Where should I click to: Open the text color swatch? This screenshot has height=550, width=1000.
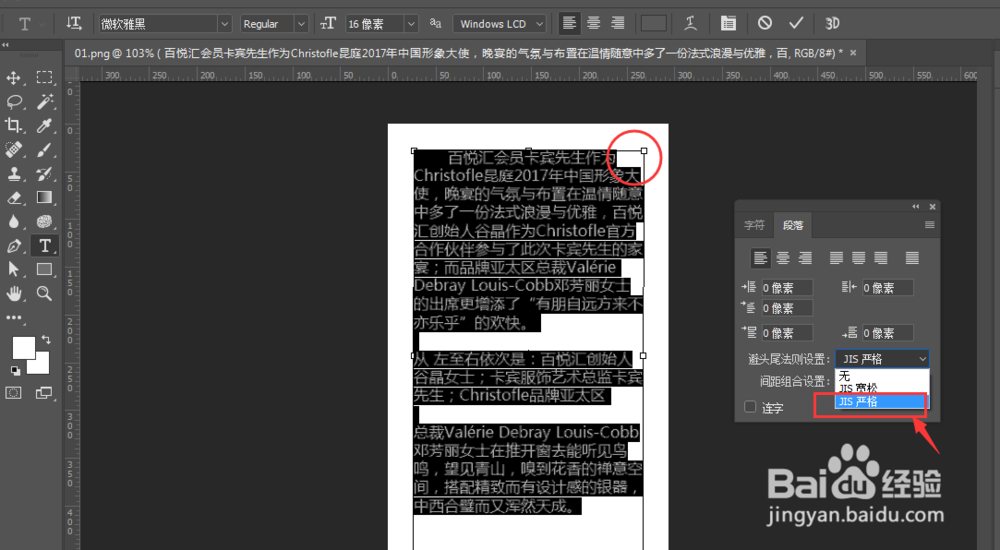click(x=653, y=24)
